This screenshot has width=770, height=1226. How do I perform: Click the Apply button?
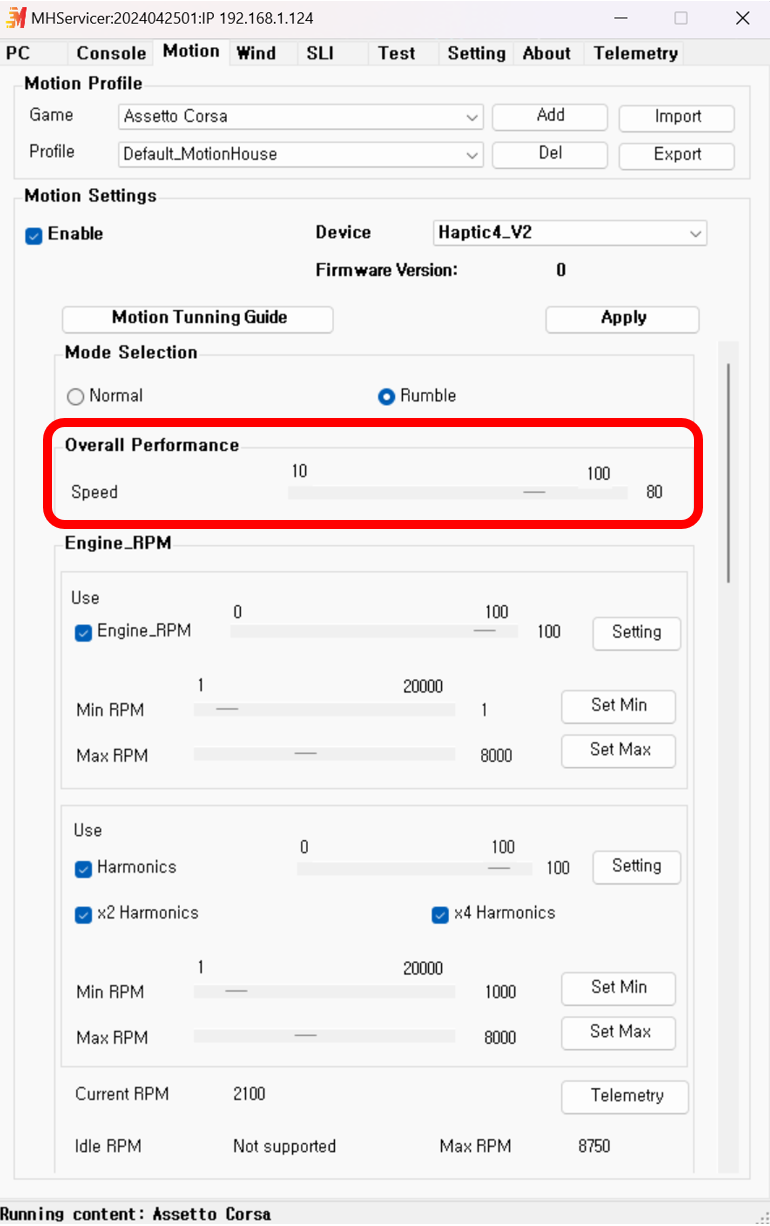[x=623, y=319]
